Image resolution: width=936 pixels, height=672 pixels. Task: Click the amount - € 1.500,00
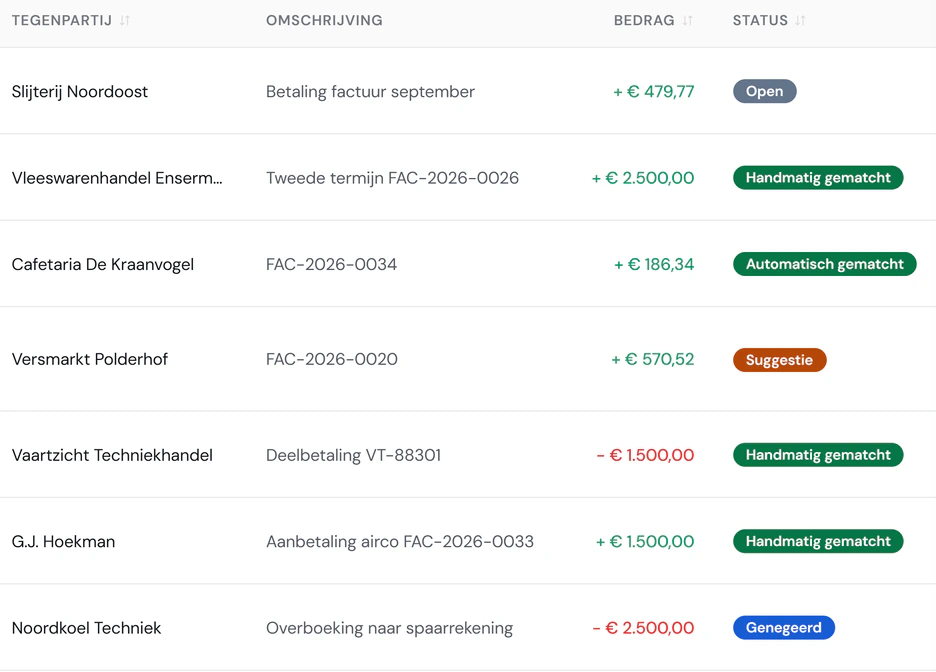point(645,455)
